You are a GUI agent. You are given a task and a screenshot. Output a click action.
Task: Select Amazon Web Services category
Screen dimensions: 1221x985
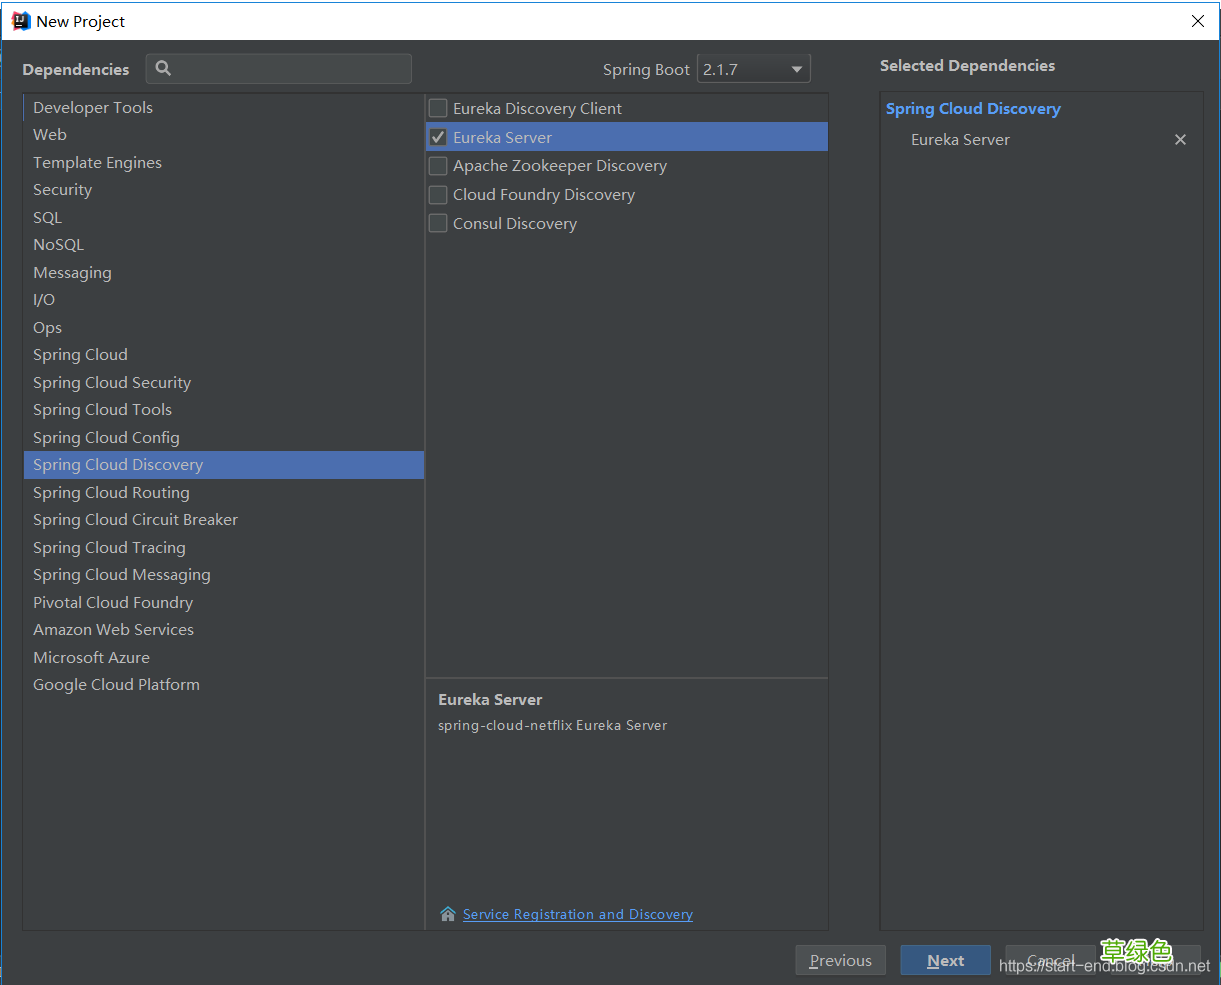[x=224, y=630]
